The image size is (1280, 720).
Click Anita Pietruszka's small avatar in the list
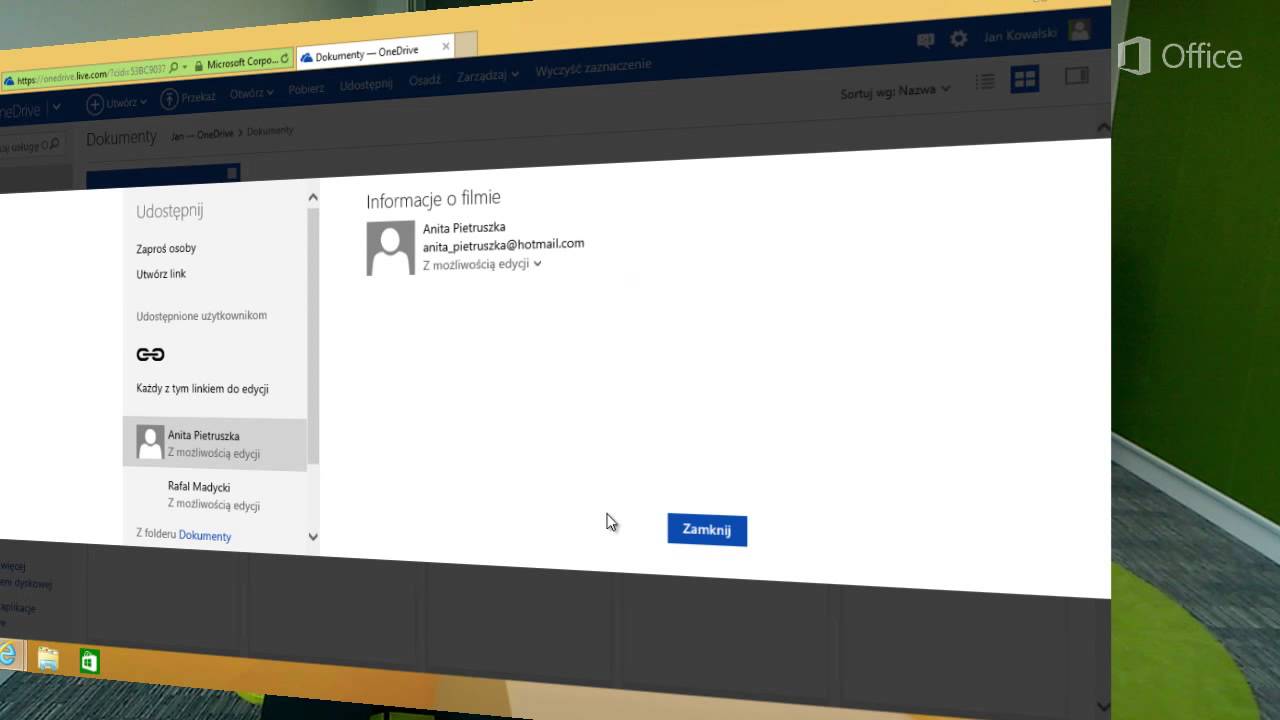[x=150, y=442]
